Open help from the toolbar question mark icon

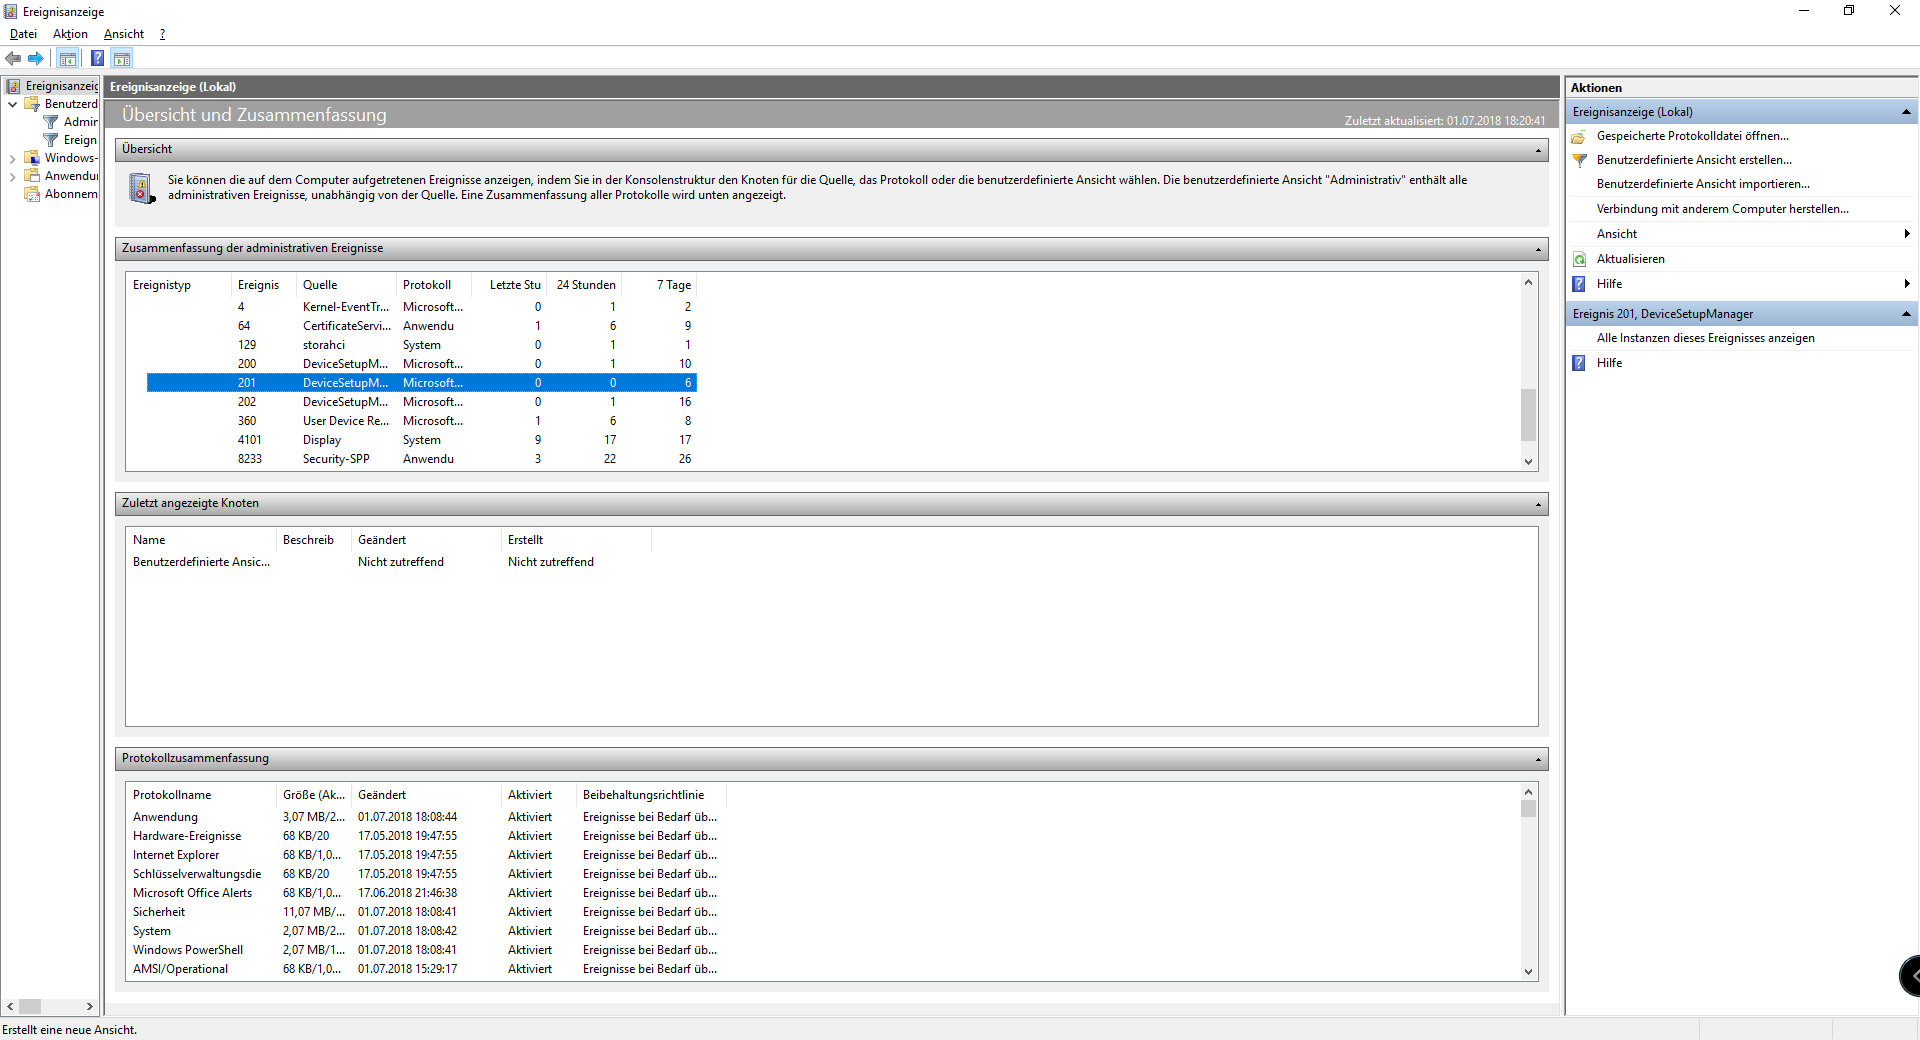point(97,58)
